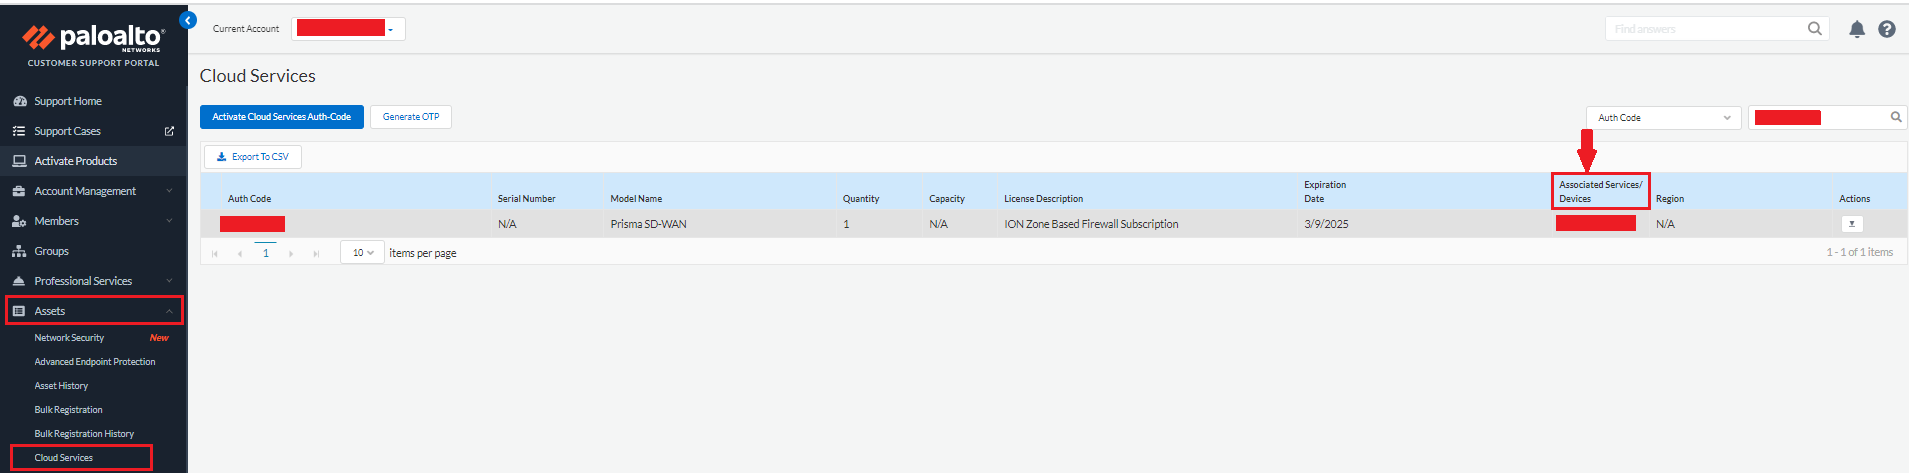Viewport: 1909px width, 473px height.
Task: Click the filter search magnifier icon
Action: [x=1896, y=117]
